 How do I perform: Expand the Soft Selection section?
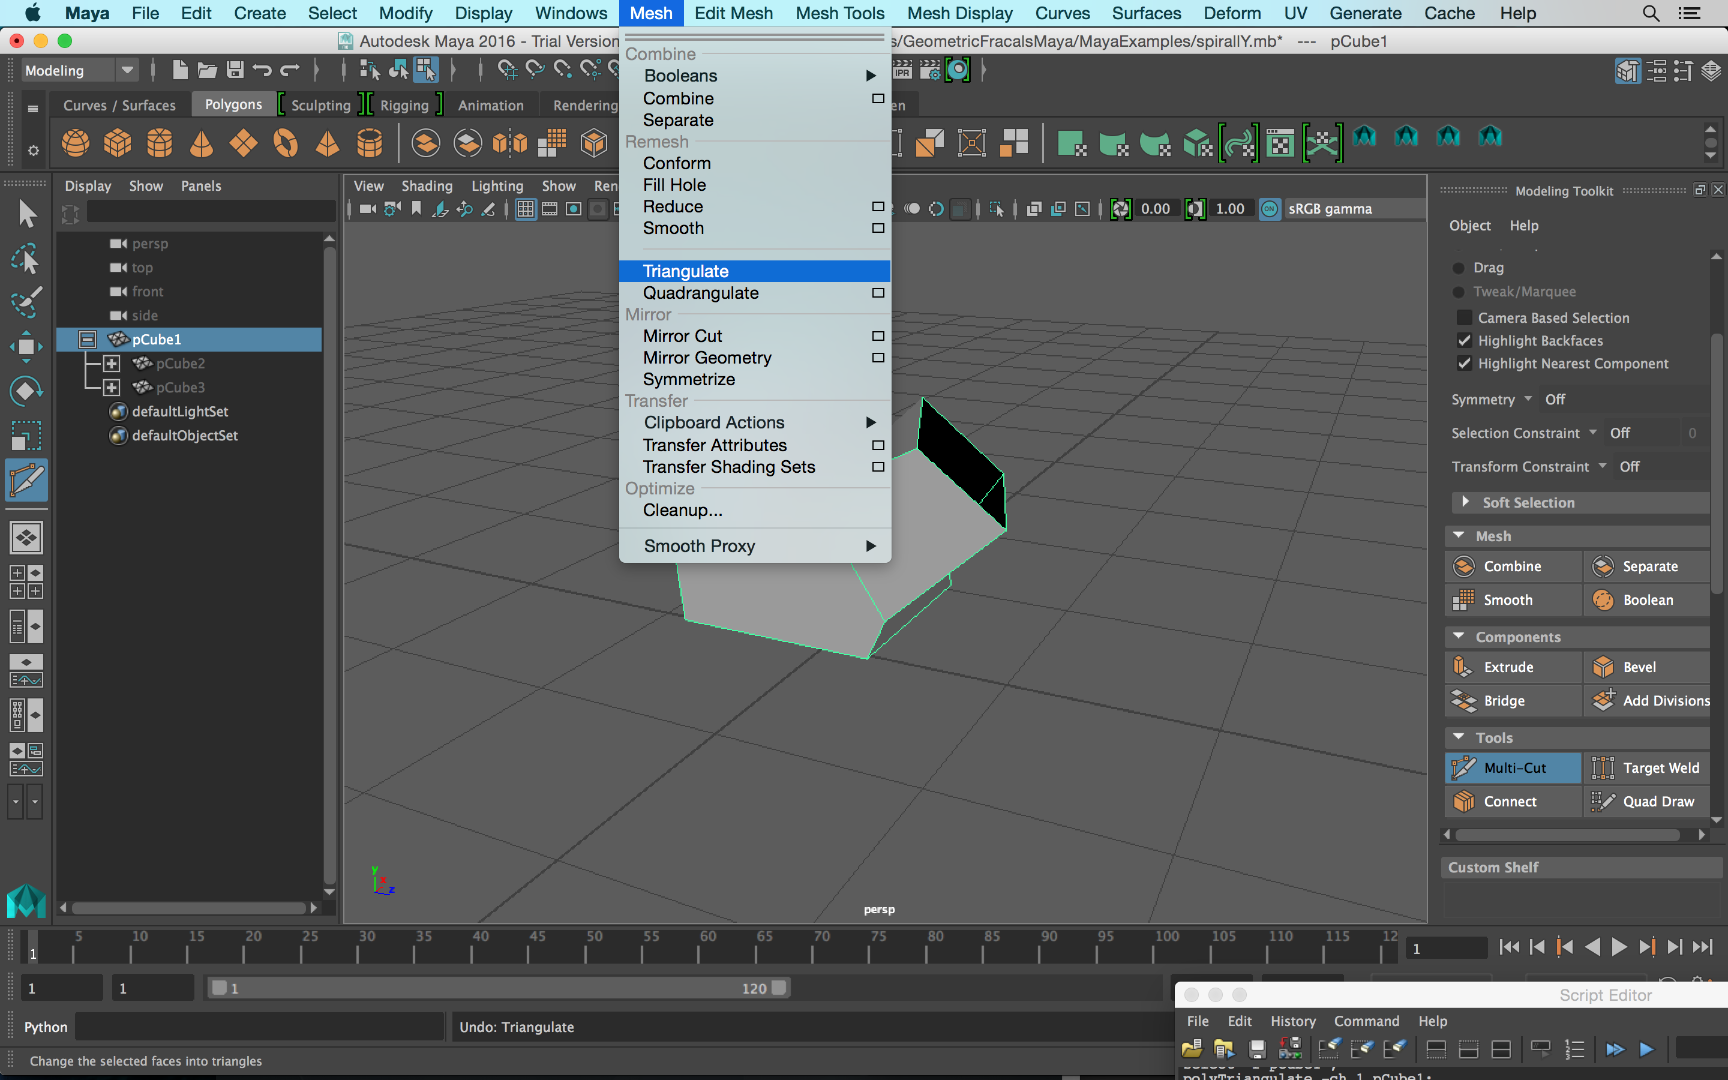click(x=1465, y=502)
